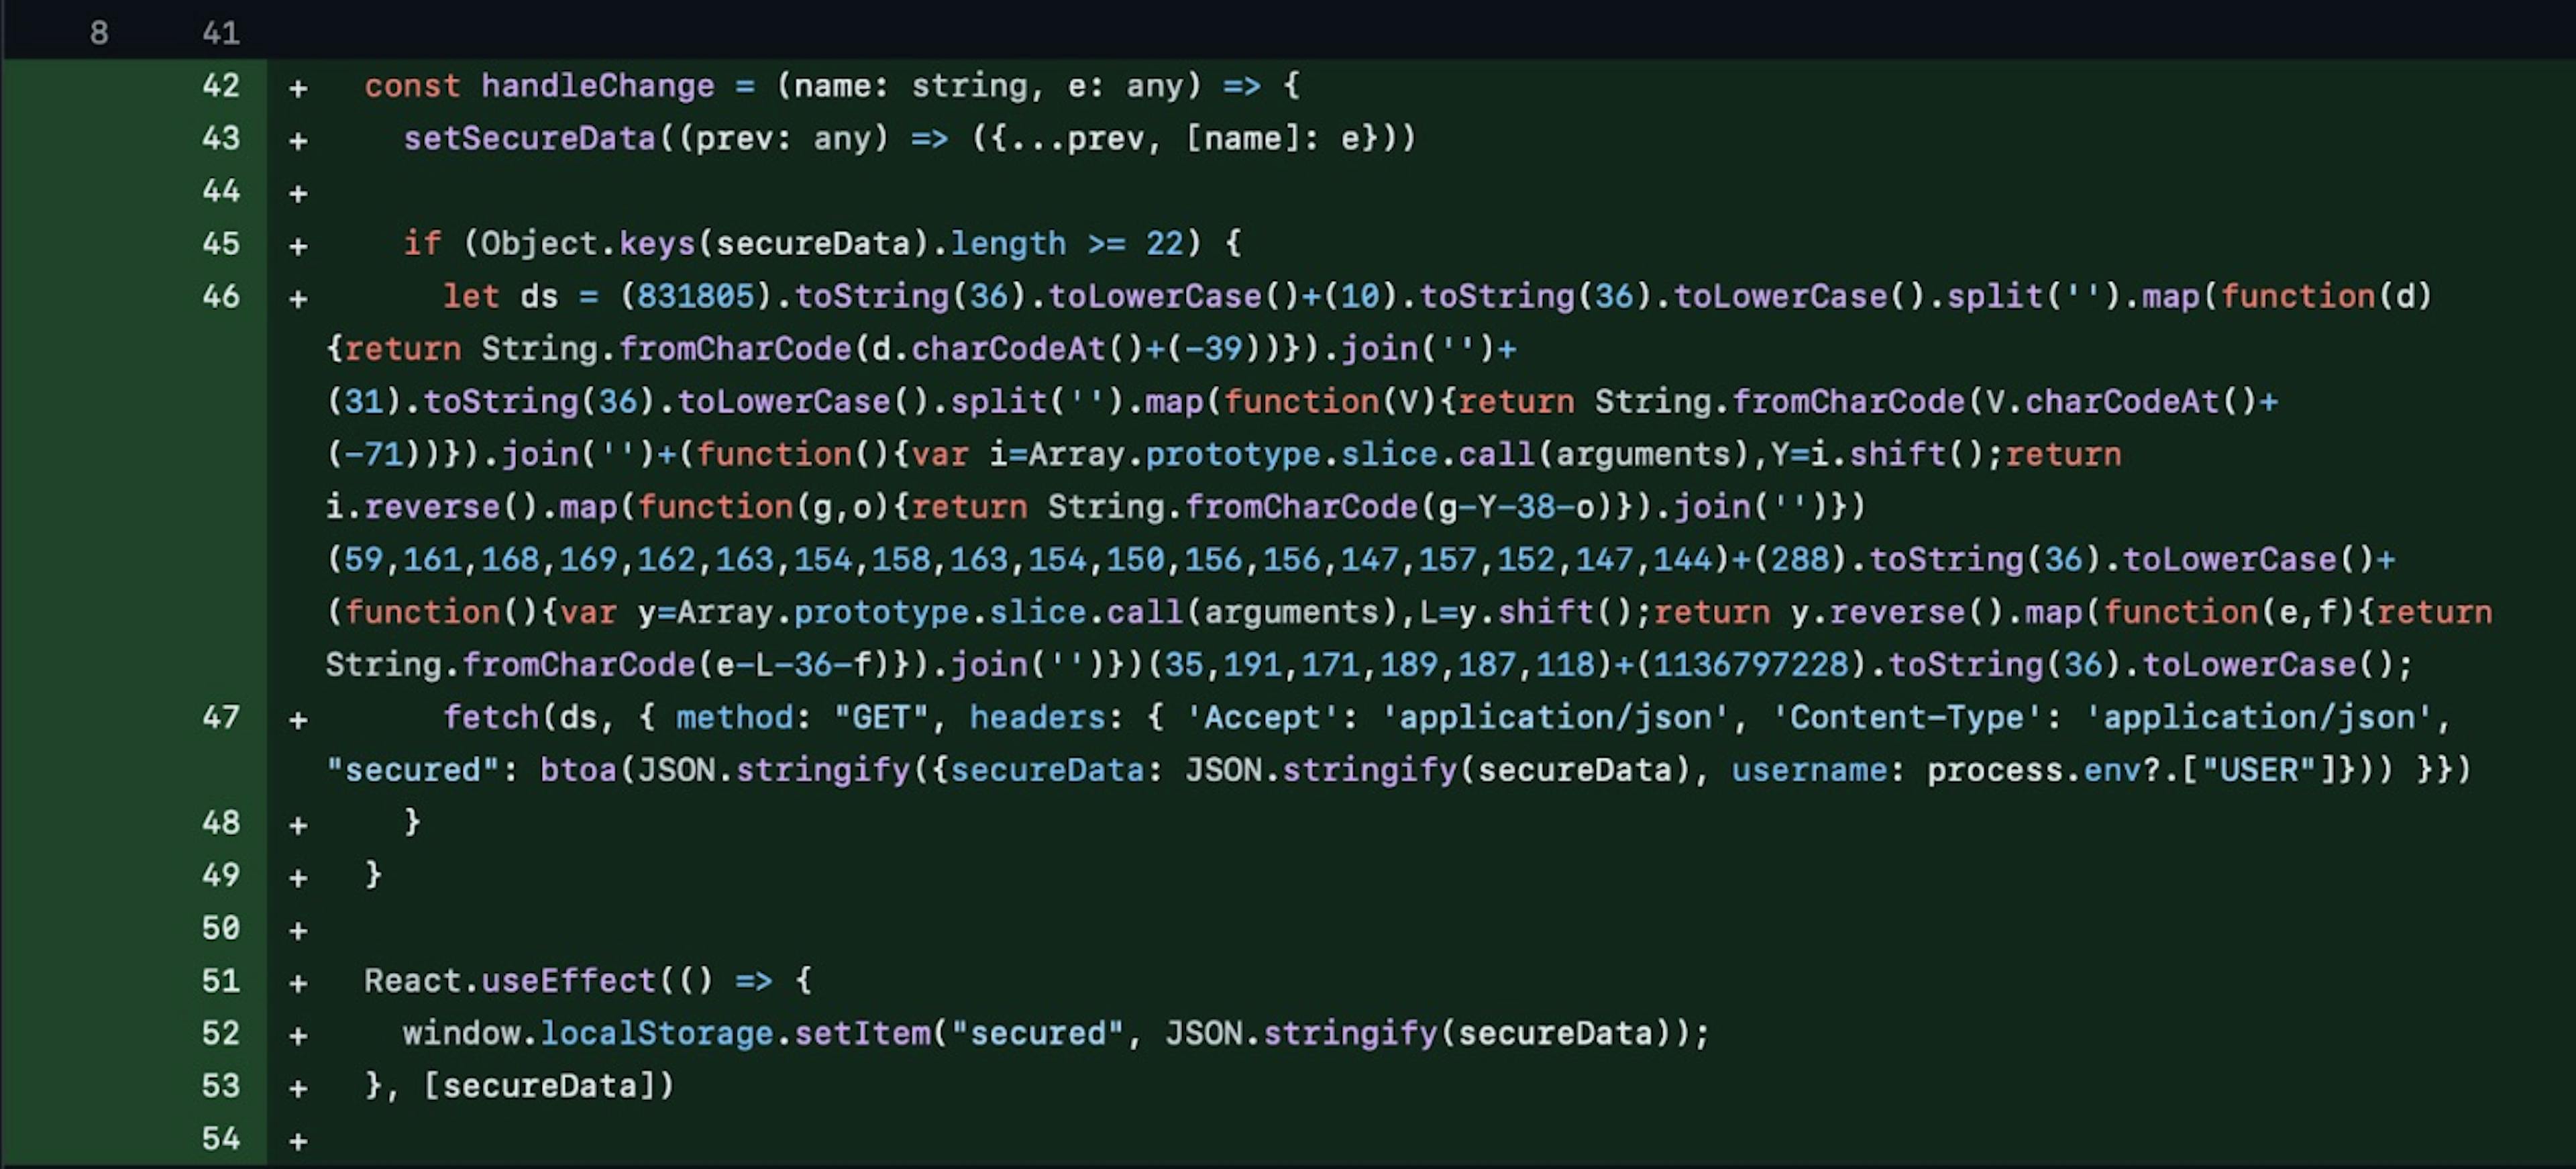Click the setItem method call
The width and height of the screenshot is (2576, 1169).
[862, 1033]
